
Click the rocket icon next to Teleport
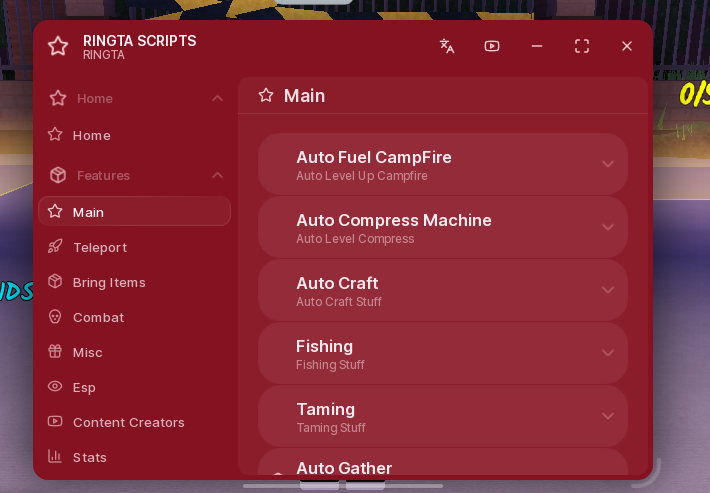55,247
